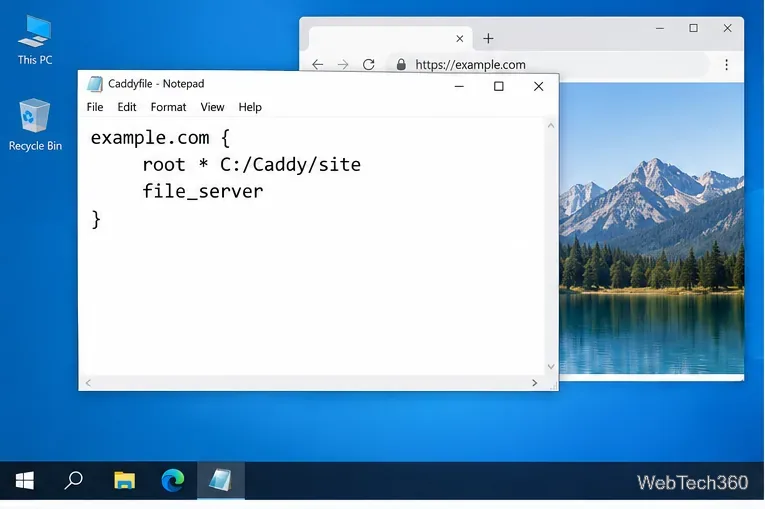
Task: Click the mountain lake image in browser
Action: point(652,228)
